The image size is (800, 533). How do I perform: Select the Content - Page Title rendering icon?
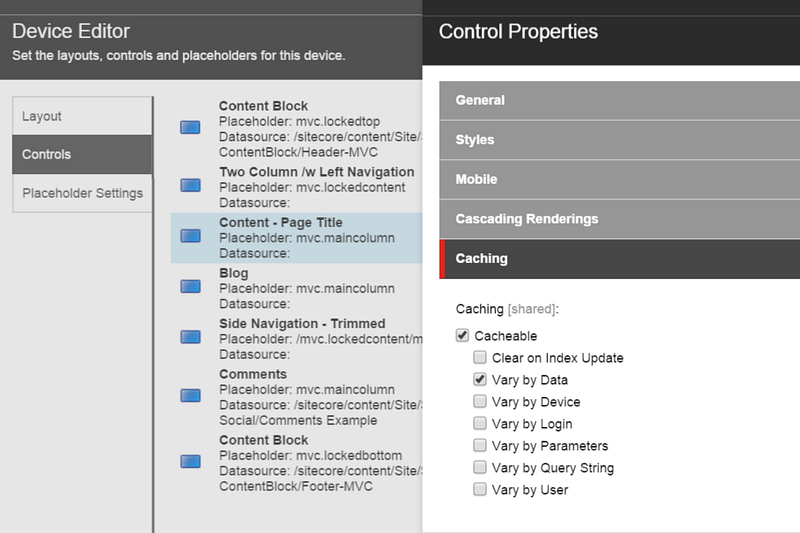click(190, 236)
